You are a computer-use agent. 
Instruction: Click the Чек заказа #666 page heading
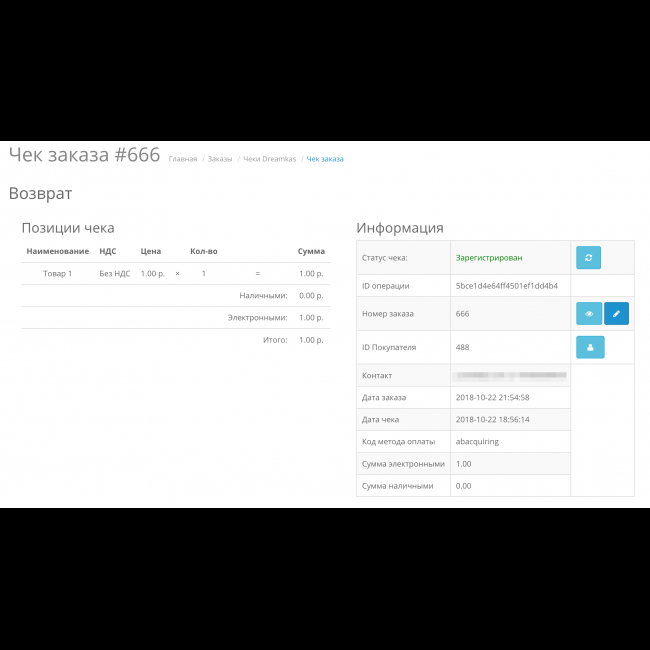click(84, 155)
